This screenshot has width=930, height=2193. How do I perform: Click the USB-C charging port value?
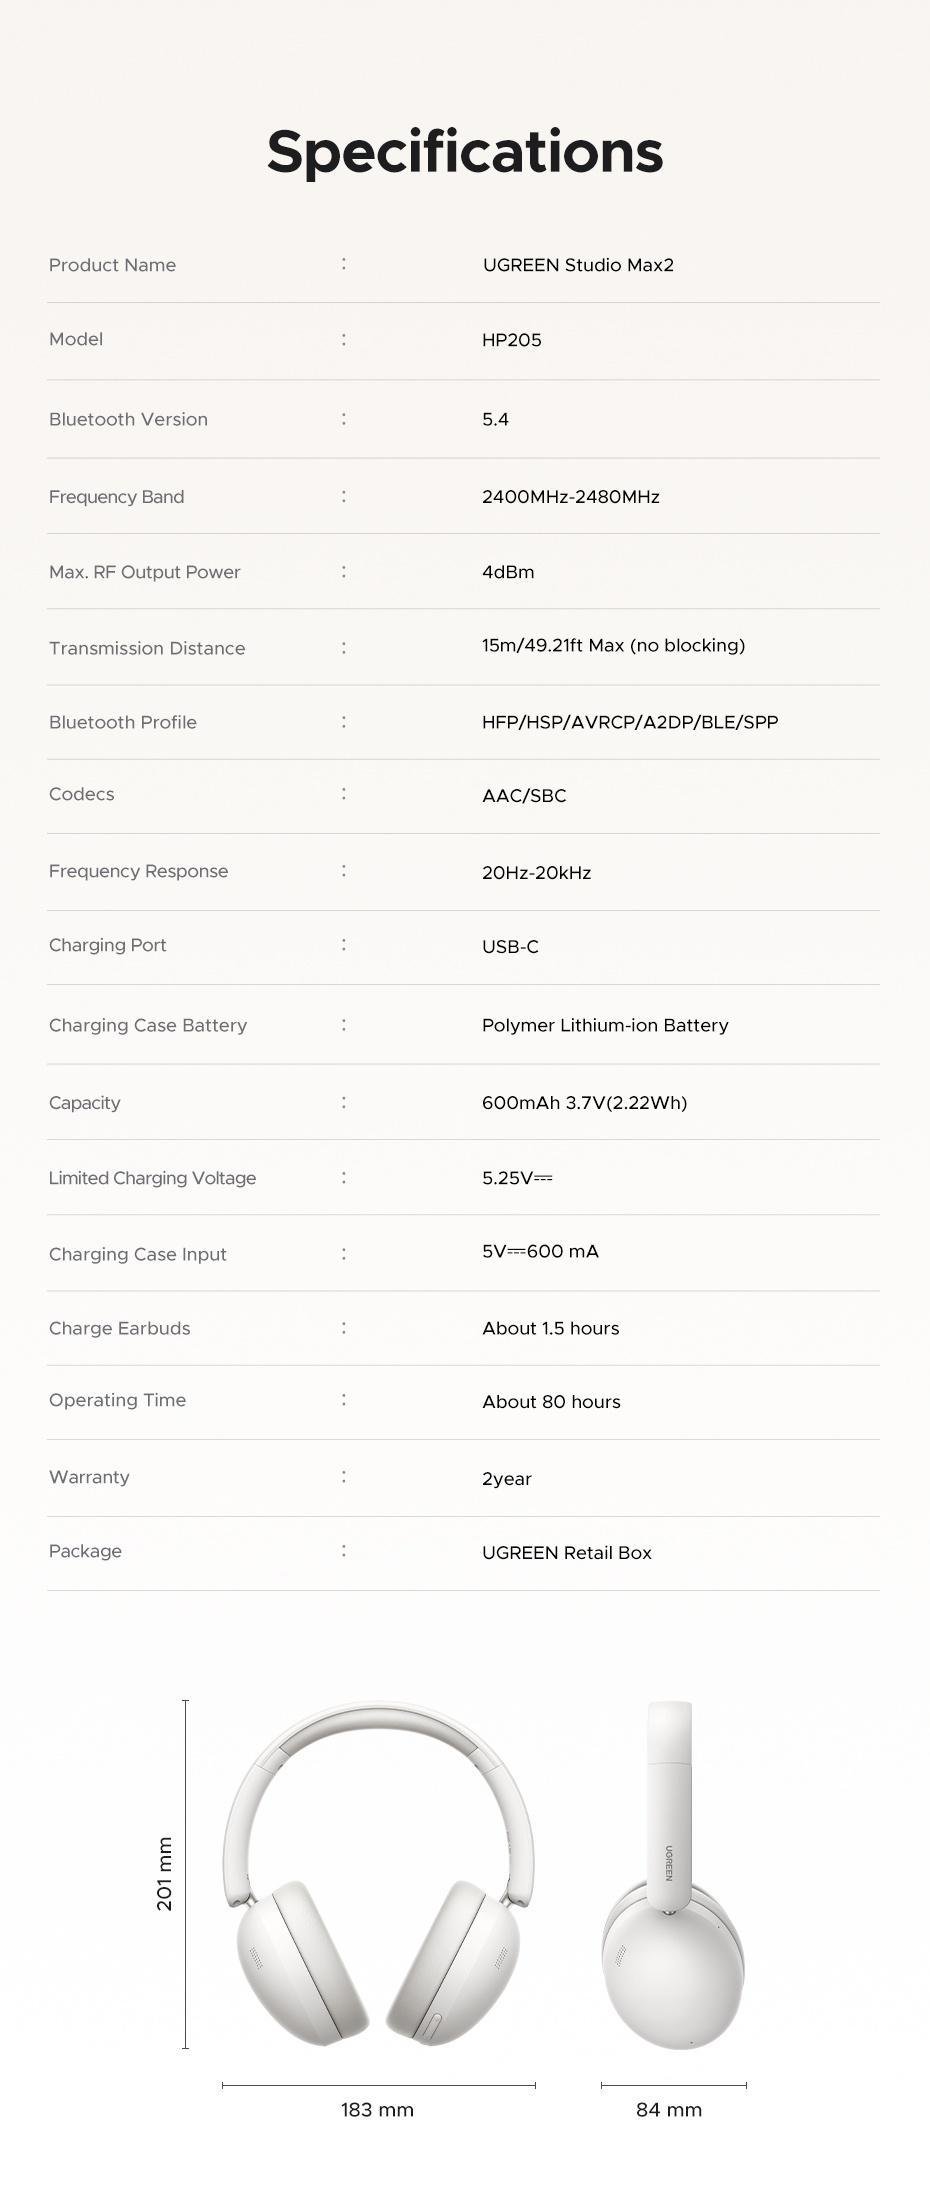510,946
